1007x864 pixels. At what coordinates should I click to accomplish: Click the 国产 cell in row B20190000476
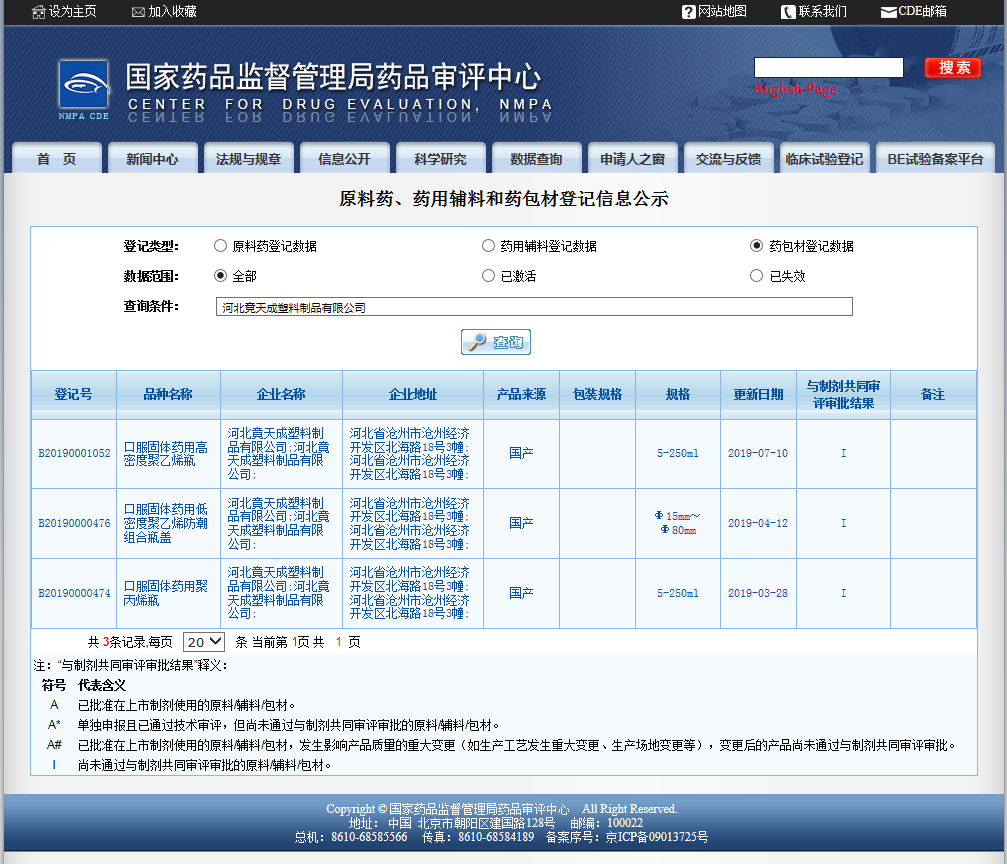tap(521, 523)
